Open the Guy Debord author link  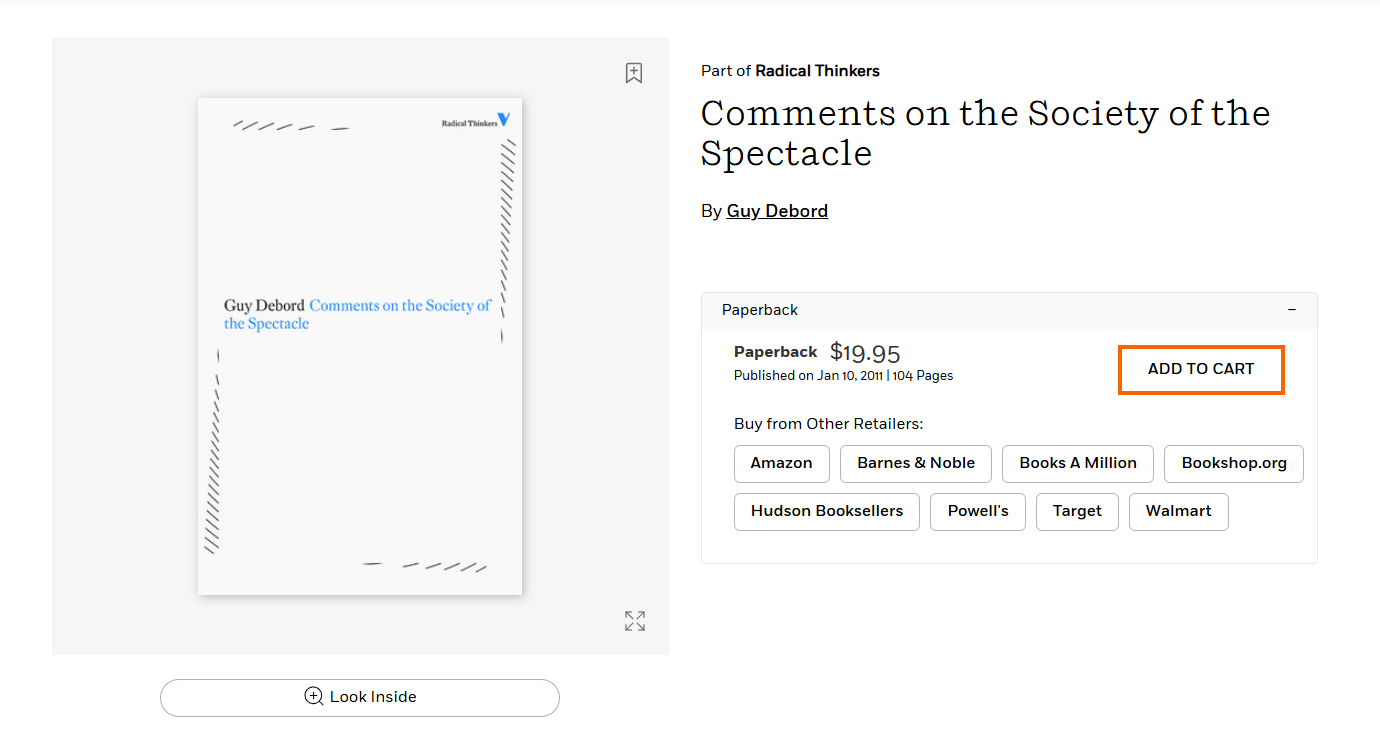tap(777, 211)
